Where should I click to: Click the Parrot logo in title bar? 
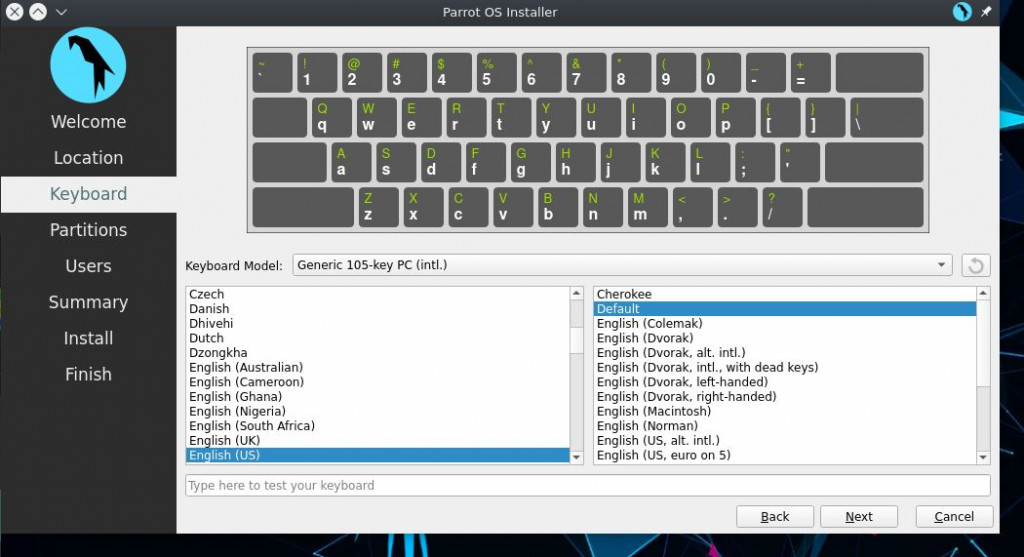(961, 12)
